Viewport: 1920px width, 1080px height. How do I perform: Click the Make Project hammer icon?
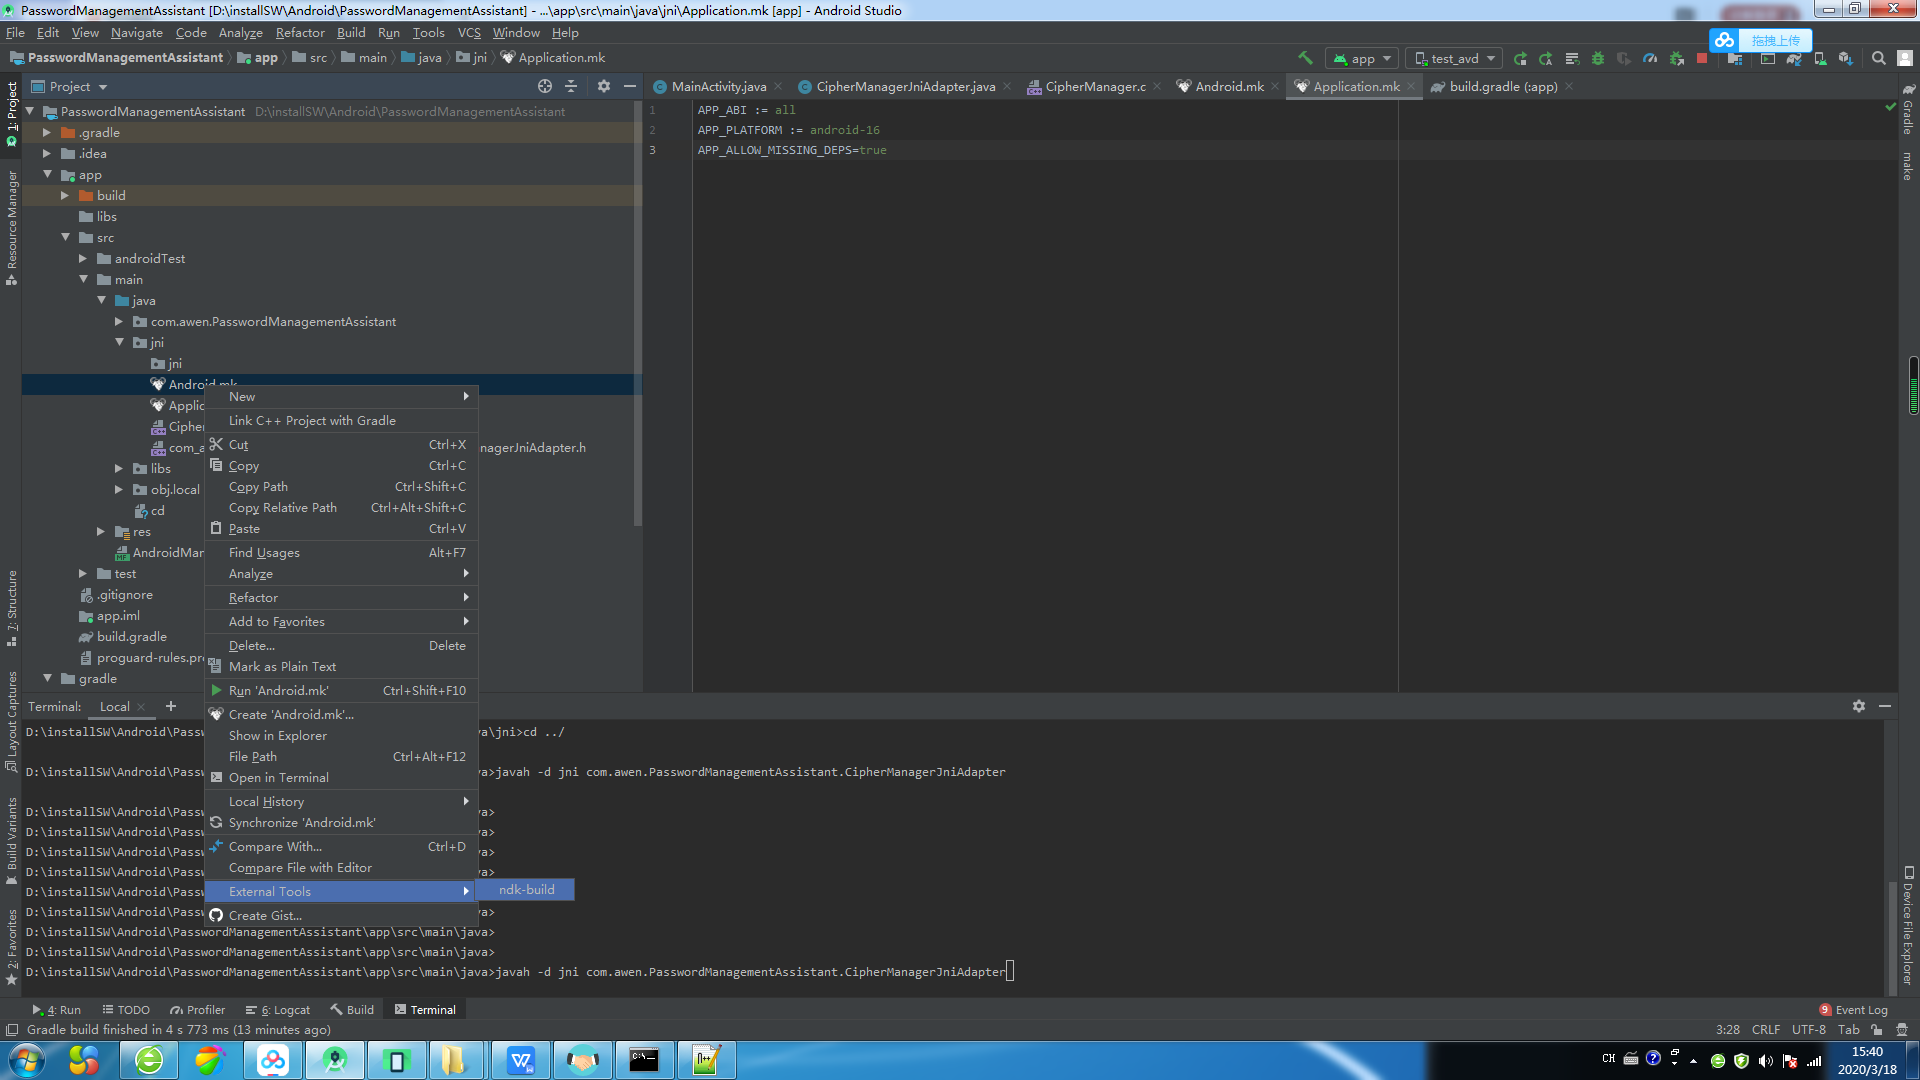(1305, 58)
